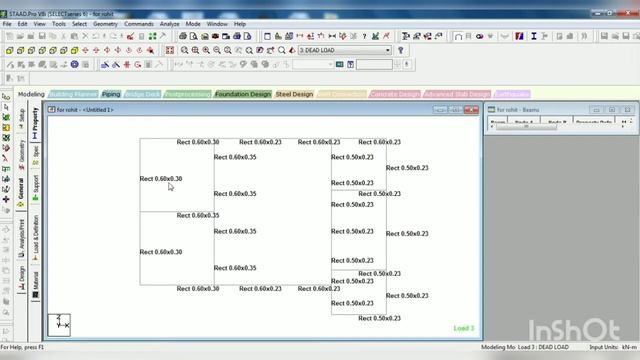The height and width of the screenshot is (360, 640).
Task: Open the DEAD LOAD load case dropdown
Action: point(345,50)
